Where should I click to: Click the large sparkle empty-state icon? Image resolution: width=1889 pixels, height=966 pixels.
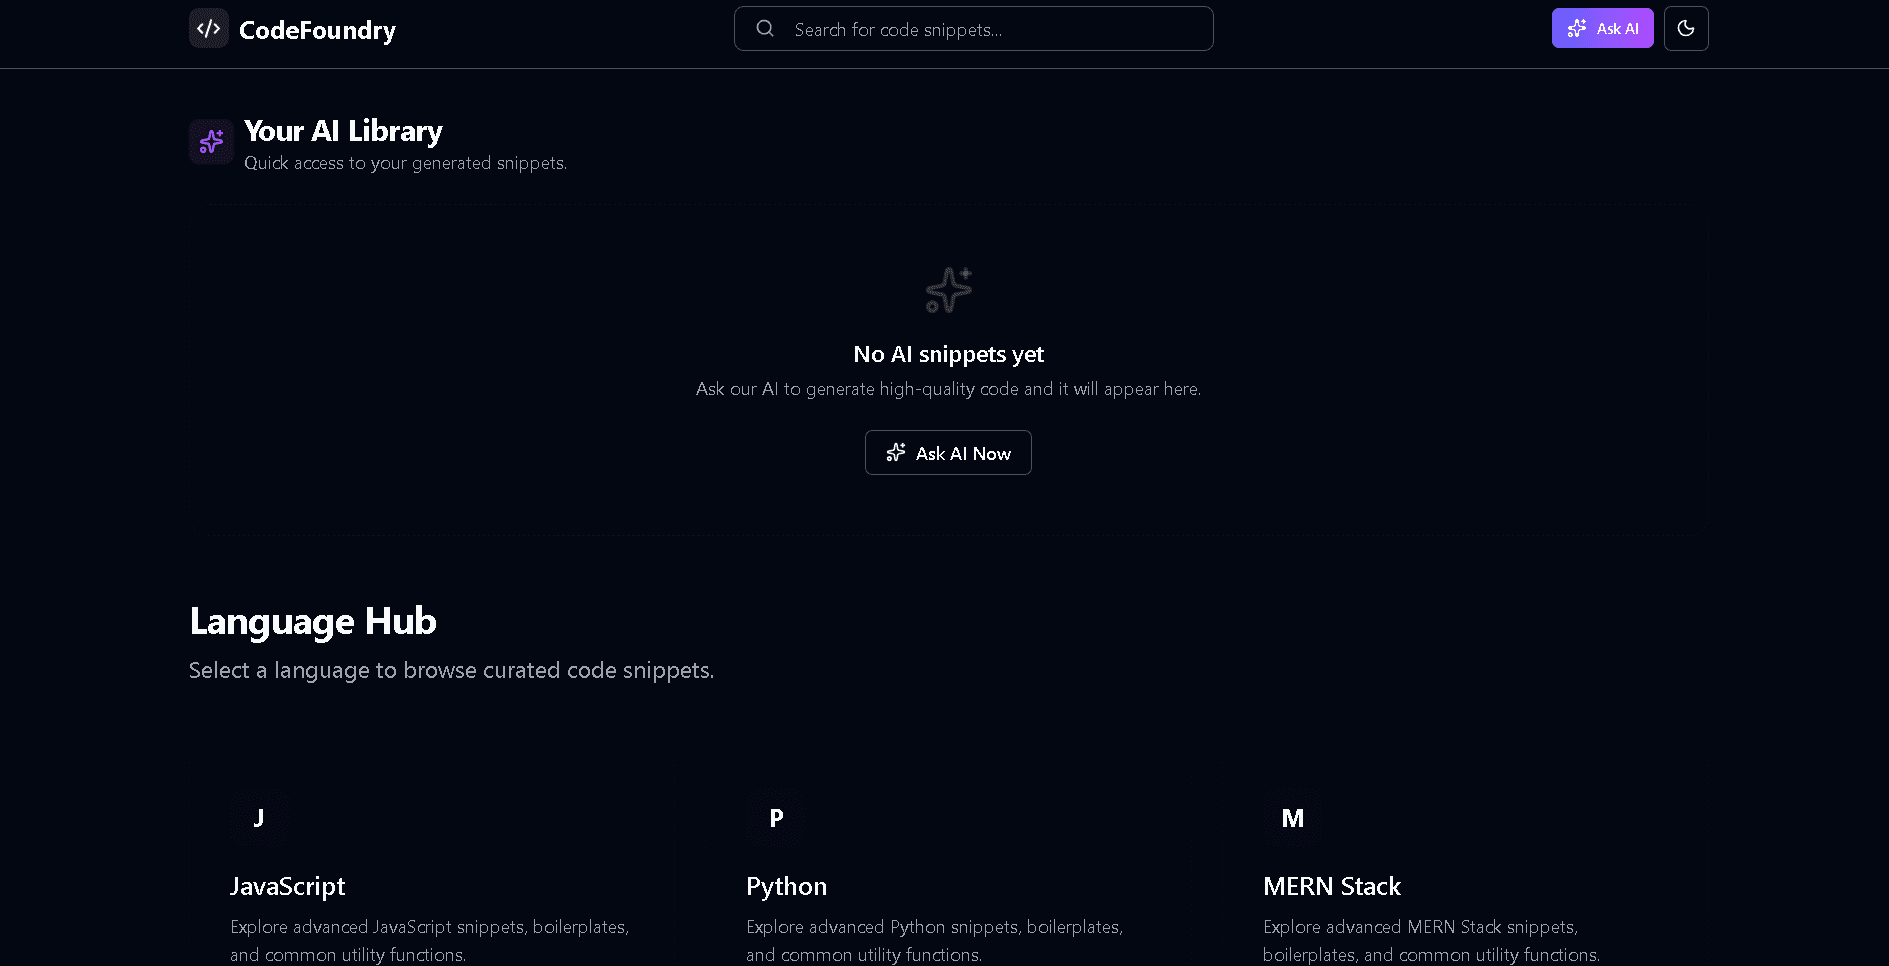[x=948, y=290]
